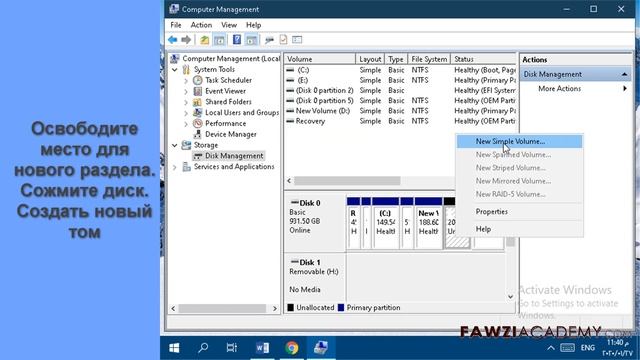Image resolution: width=640 pixels, height=360 pixels.
Task: Expand Services and Applications arrow
Action: [x=175, y=167]
